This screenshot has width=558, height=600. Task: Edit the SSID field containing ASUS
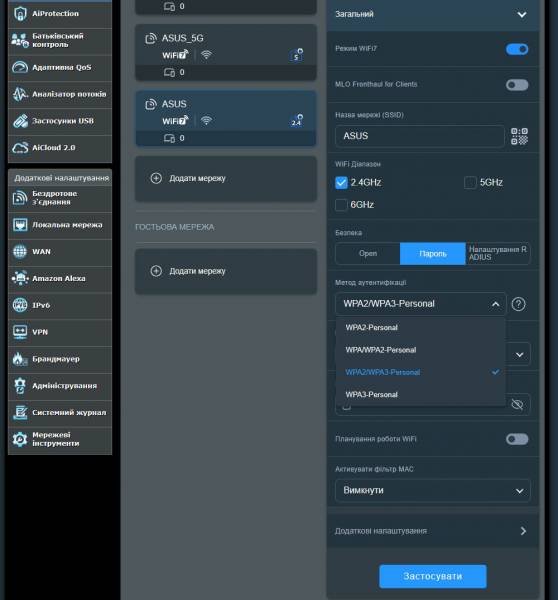pos(419,136)
